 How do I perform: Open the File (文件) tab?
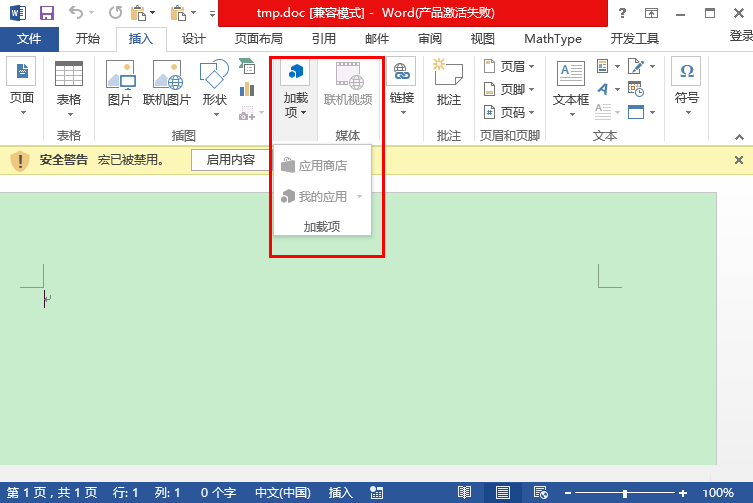click(x=29, y=39)
